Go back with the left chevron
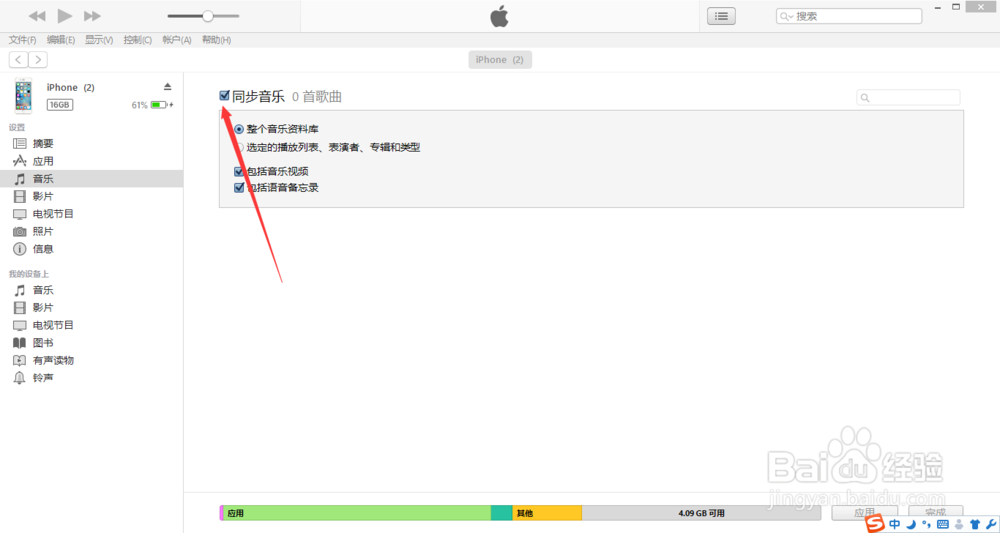This screenshot has width=1000, height=533. (x=18, y=60)
